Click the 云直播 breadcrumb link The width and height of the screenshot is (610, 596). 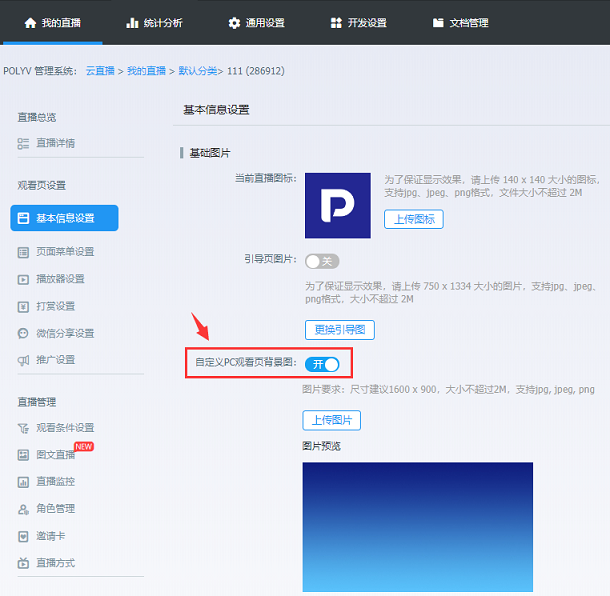coord(99,71)
